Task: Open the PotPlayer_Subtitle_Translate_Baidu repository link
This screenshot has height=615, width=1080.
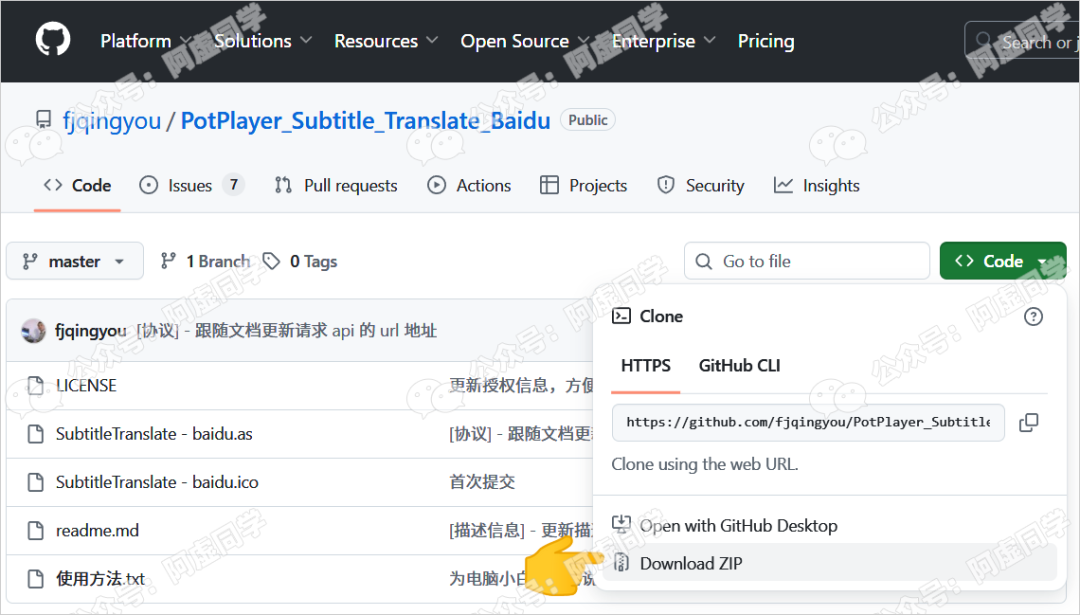Action: 365,121
